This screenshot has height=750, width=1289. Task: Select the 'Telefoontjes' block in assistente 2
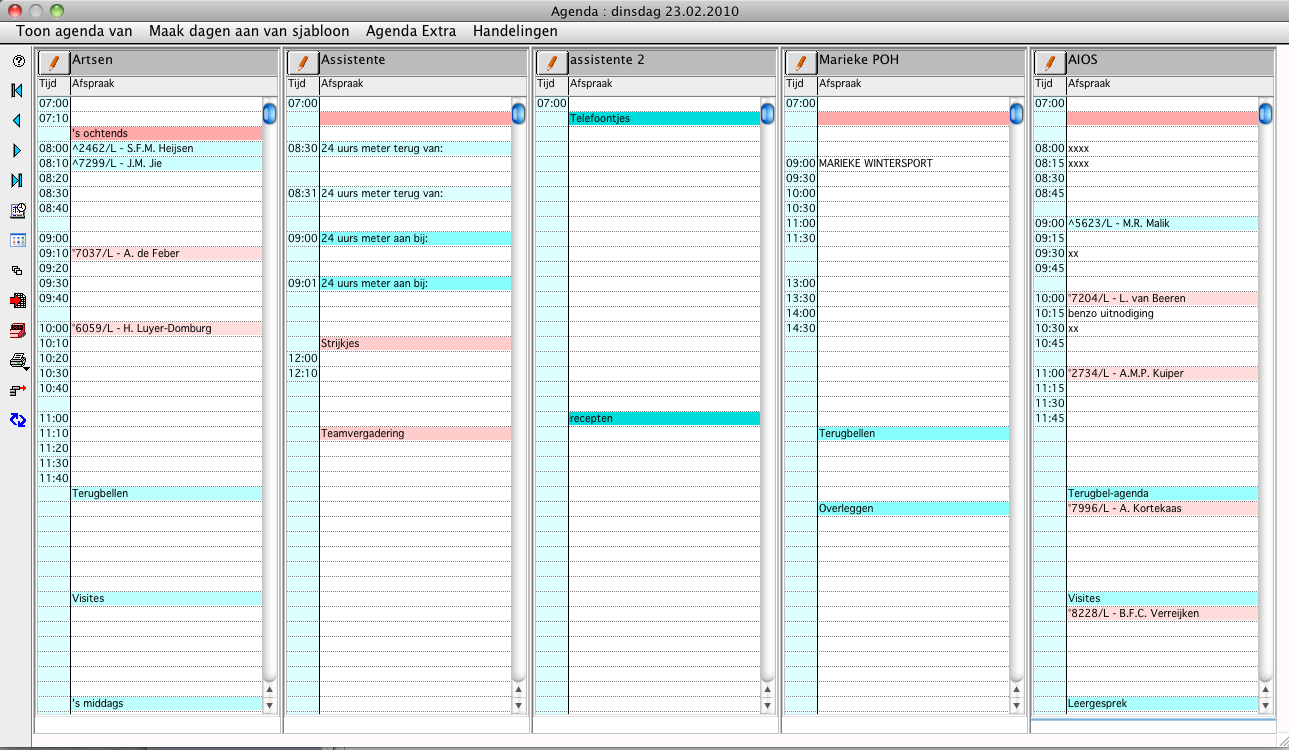point(664,118)
